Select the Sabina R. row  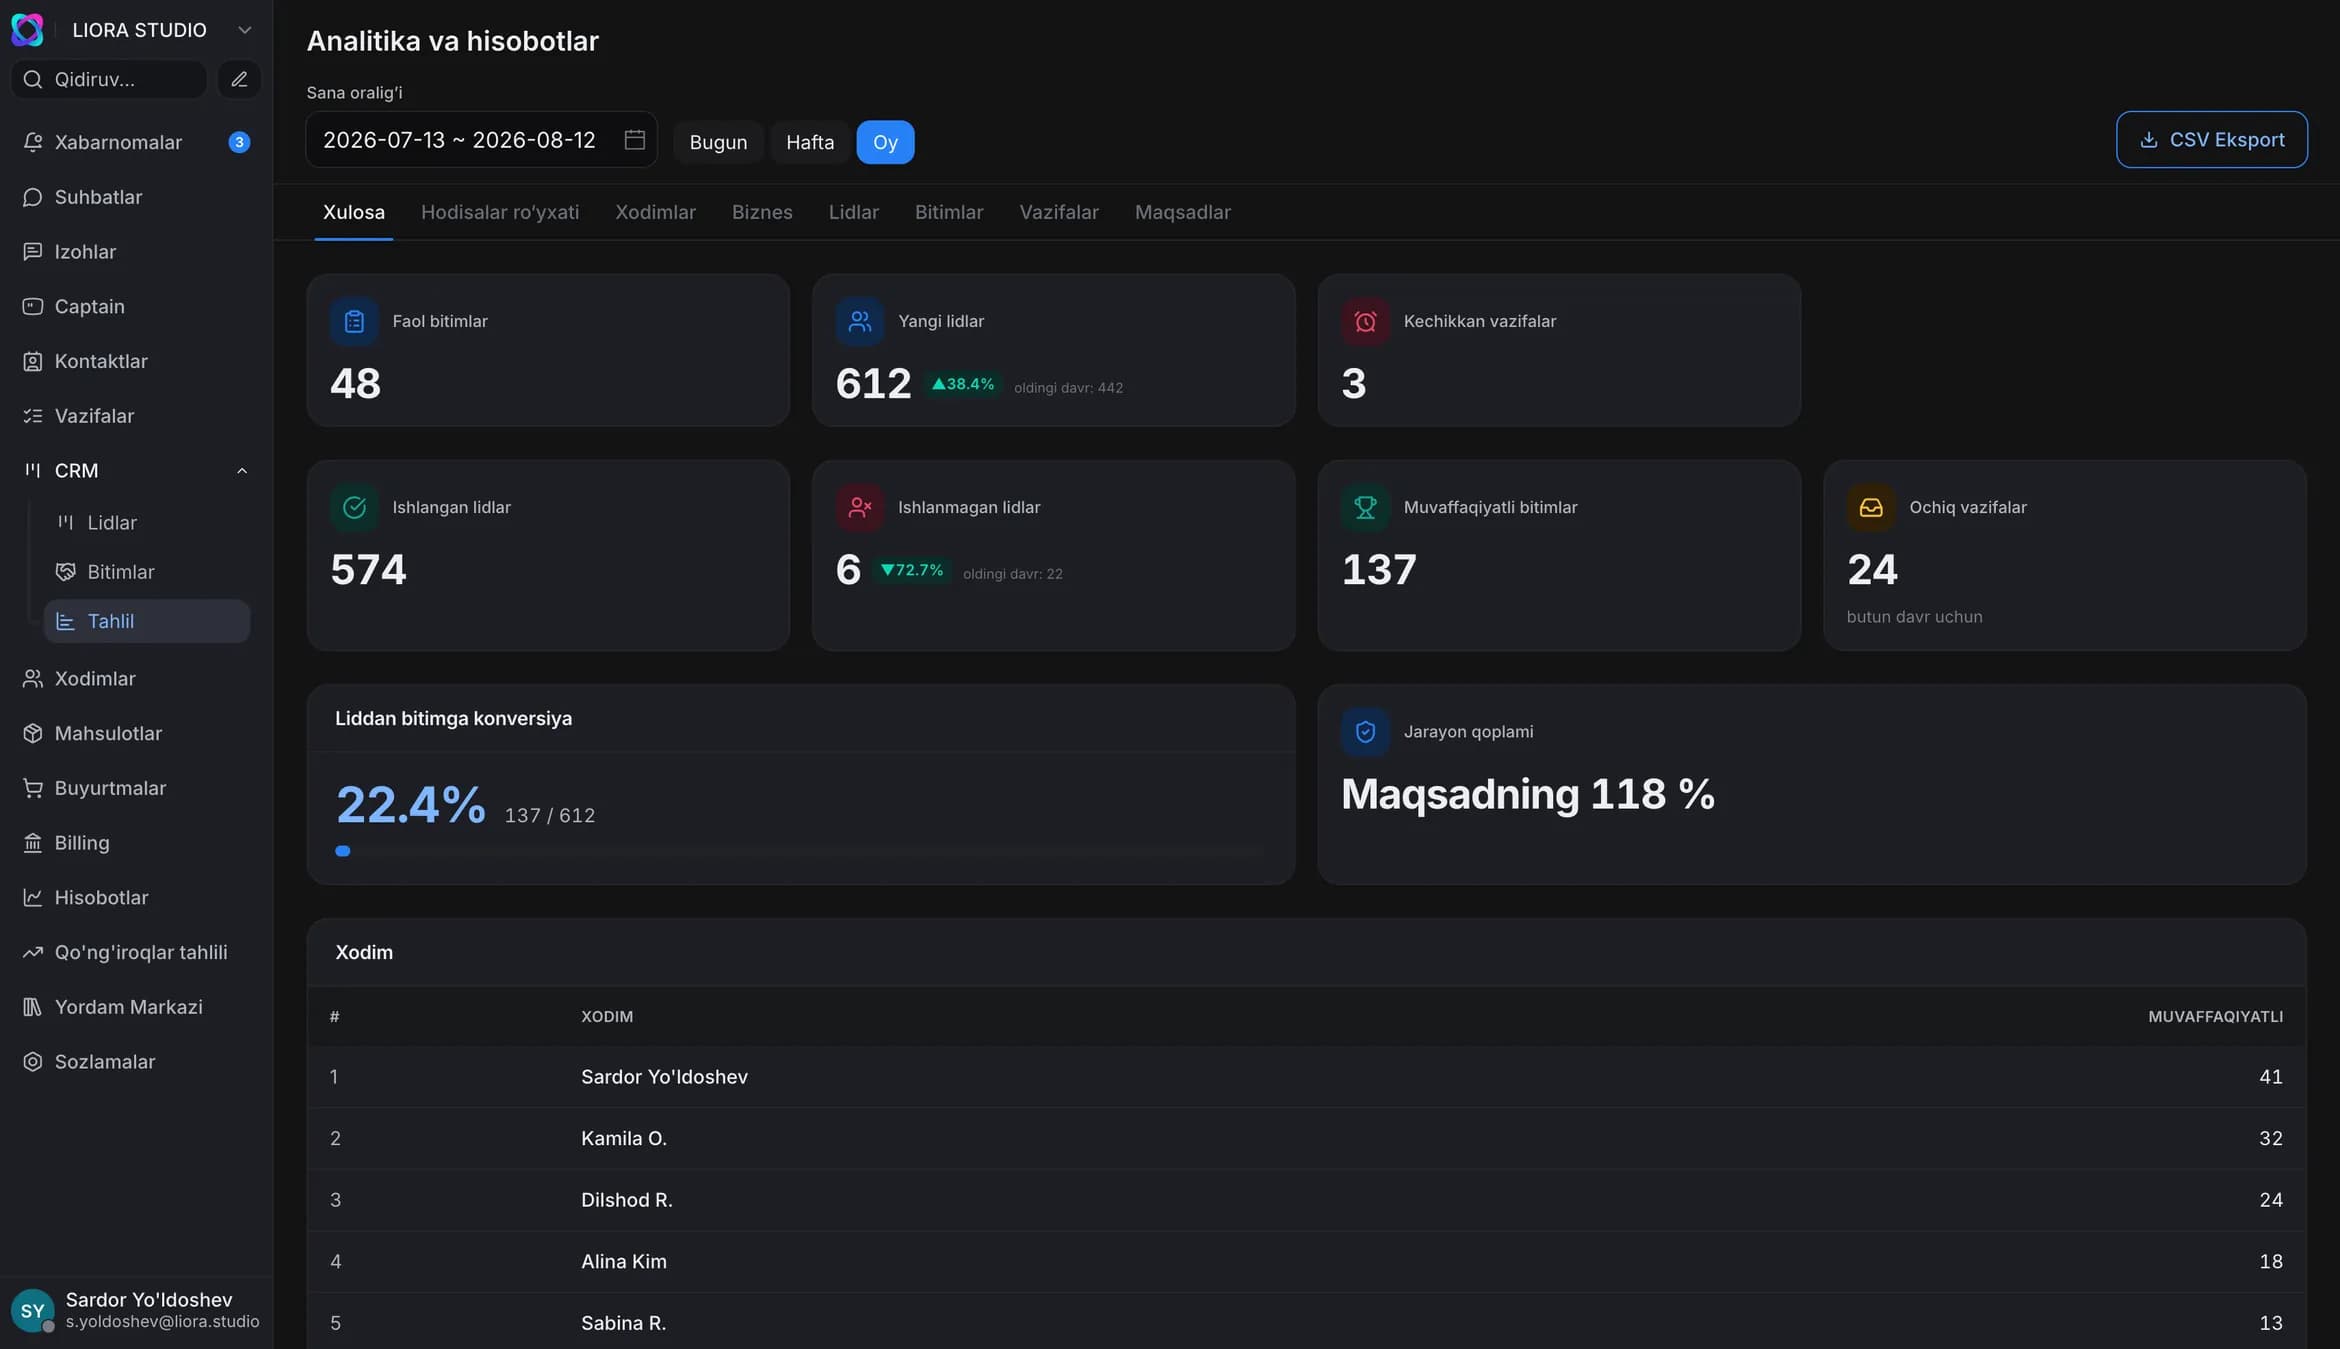1306,1321
